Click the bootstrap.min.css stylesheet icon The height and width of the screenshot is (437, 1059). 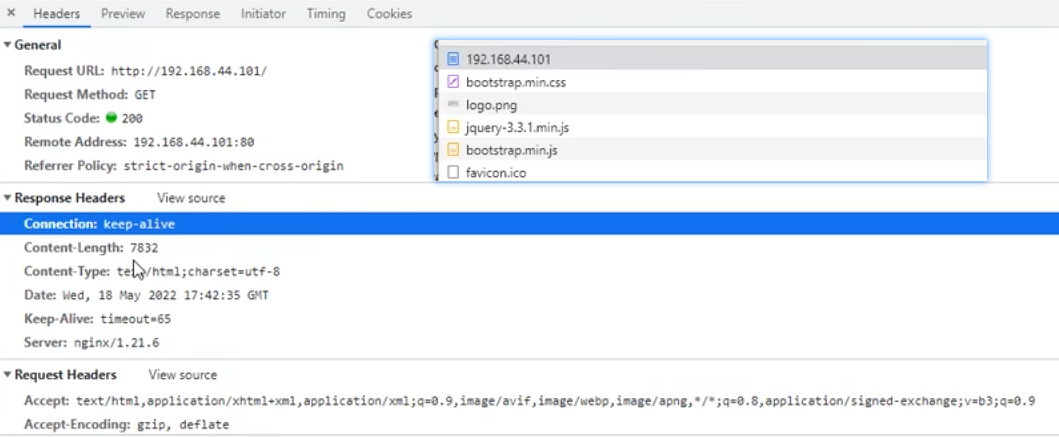pos(453,82)
